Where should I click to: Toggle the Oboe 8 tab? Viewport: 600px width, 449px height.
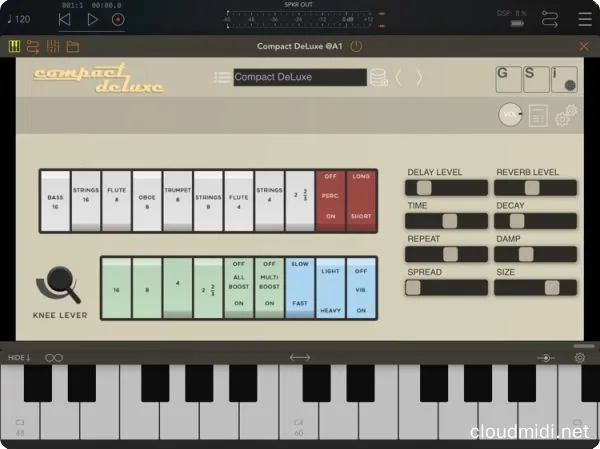147,201
